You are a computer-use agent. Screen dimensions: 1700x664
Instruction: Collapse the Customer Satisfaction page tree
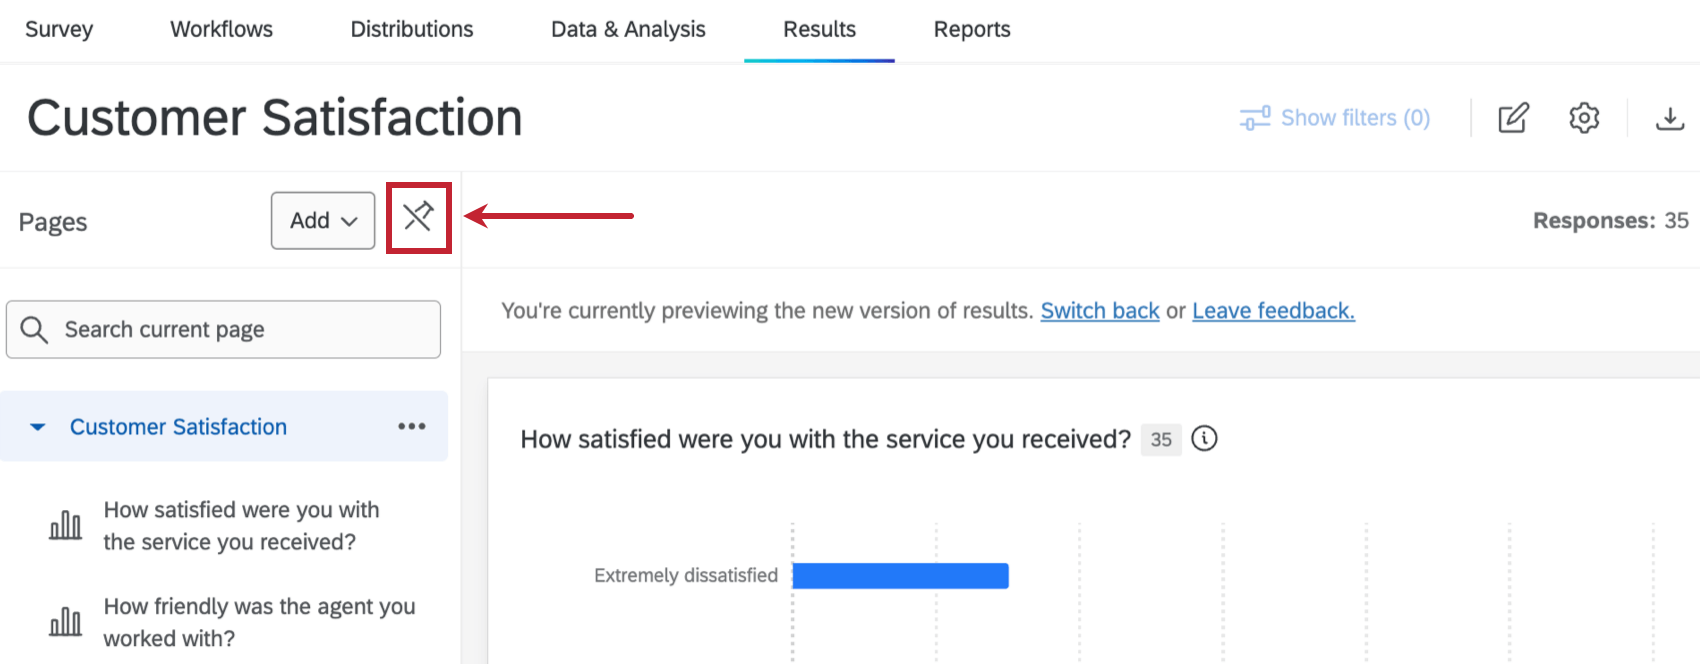38,427
